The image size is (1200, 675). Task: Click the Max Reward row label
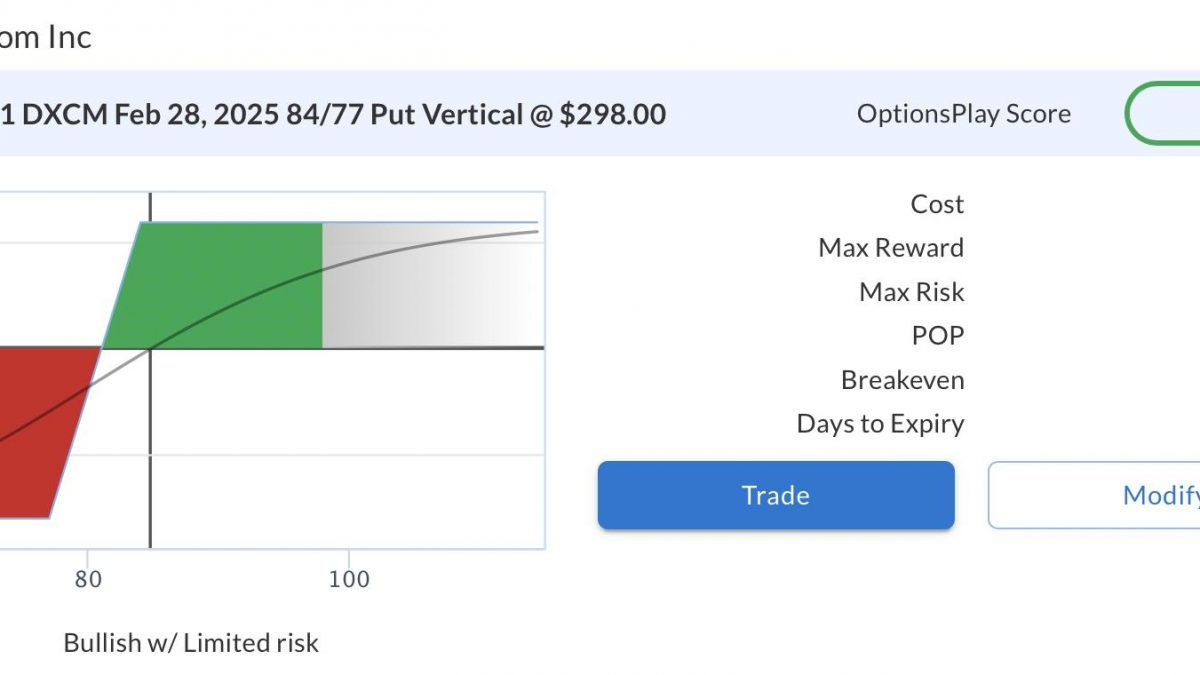click(x=891, y=248)
